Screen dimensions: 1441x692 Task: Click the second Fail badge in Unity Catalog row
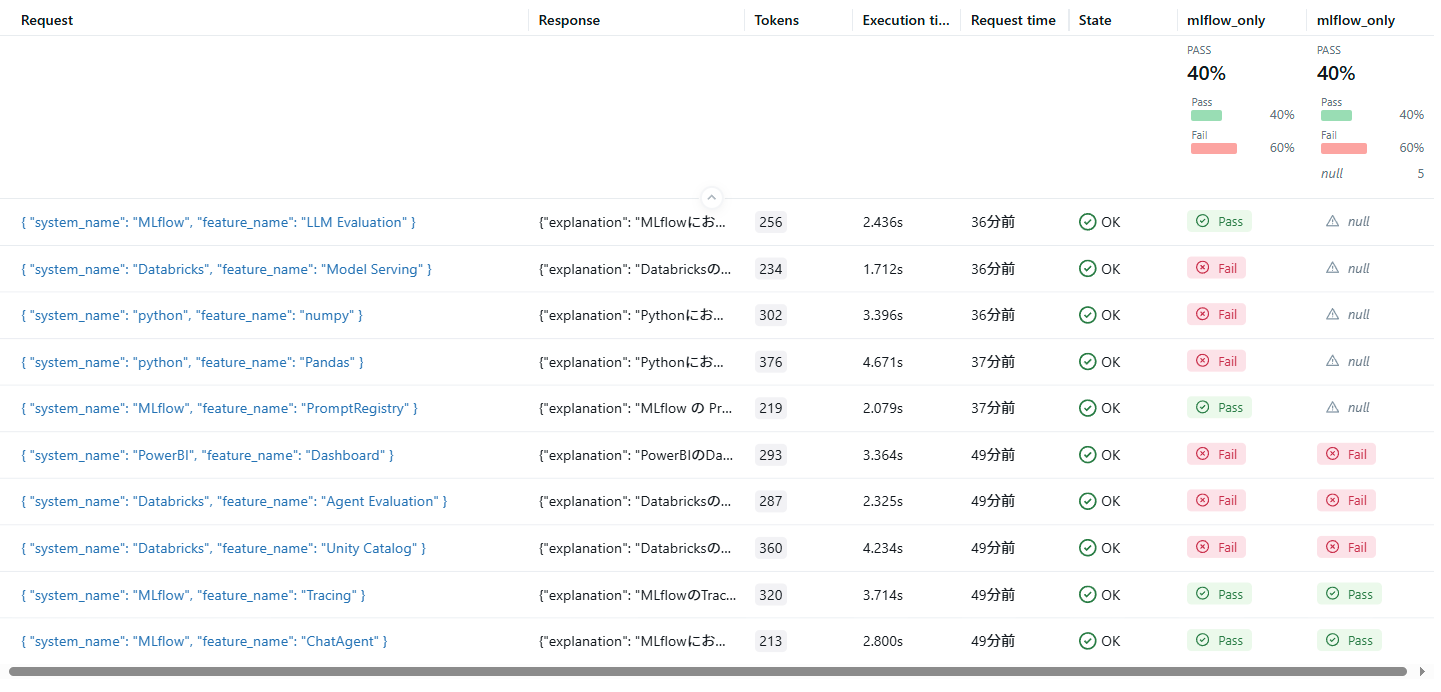tap(1346, 547)
